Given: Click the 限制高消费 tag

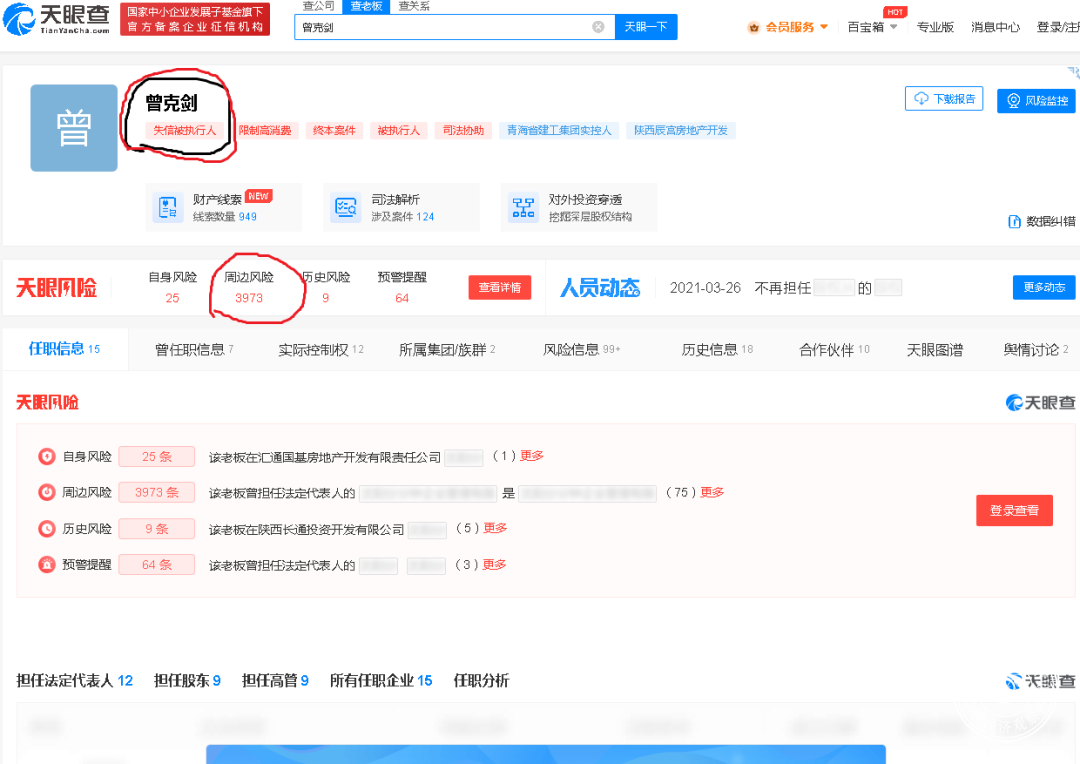Looking at the screenshot, I should coord(265,130).
